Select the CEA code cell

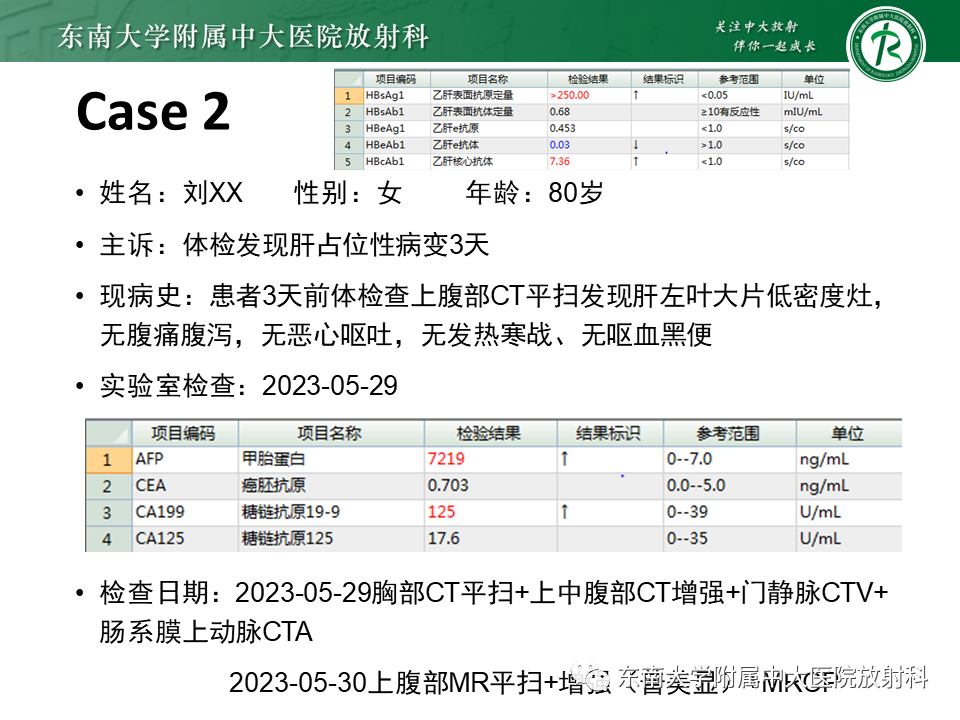click(x=185, y=486)
